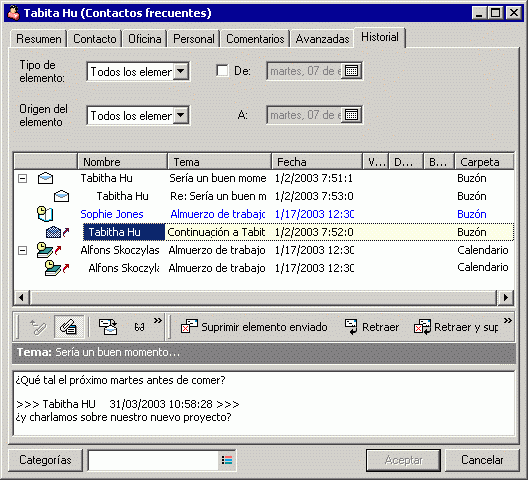Sort by the Carpeta column header

[484, 162]
